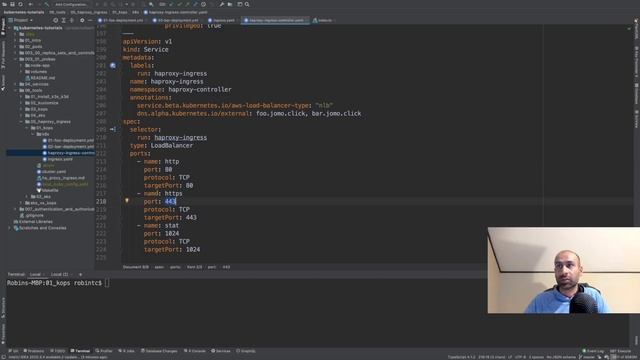Add a new terminal session tab
Screen dimensions: 640x360
coord(80,274)
